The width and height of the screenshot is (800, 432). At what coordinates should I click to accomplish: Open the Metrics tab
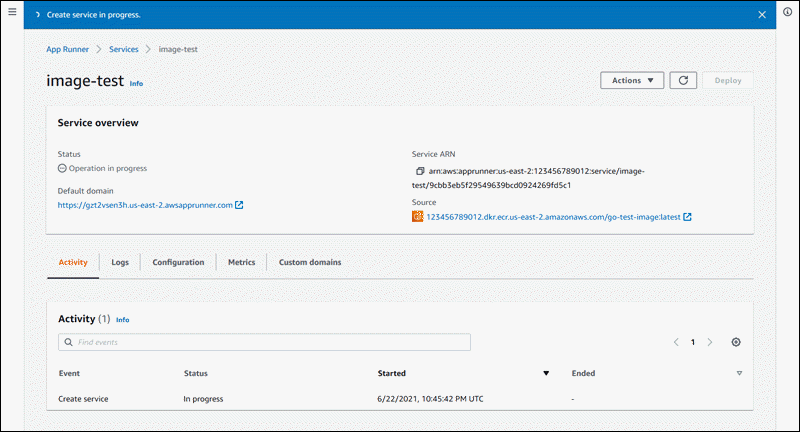coord(241,262)
